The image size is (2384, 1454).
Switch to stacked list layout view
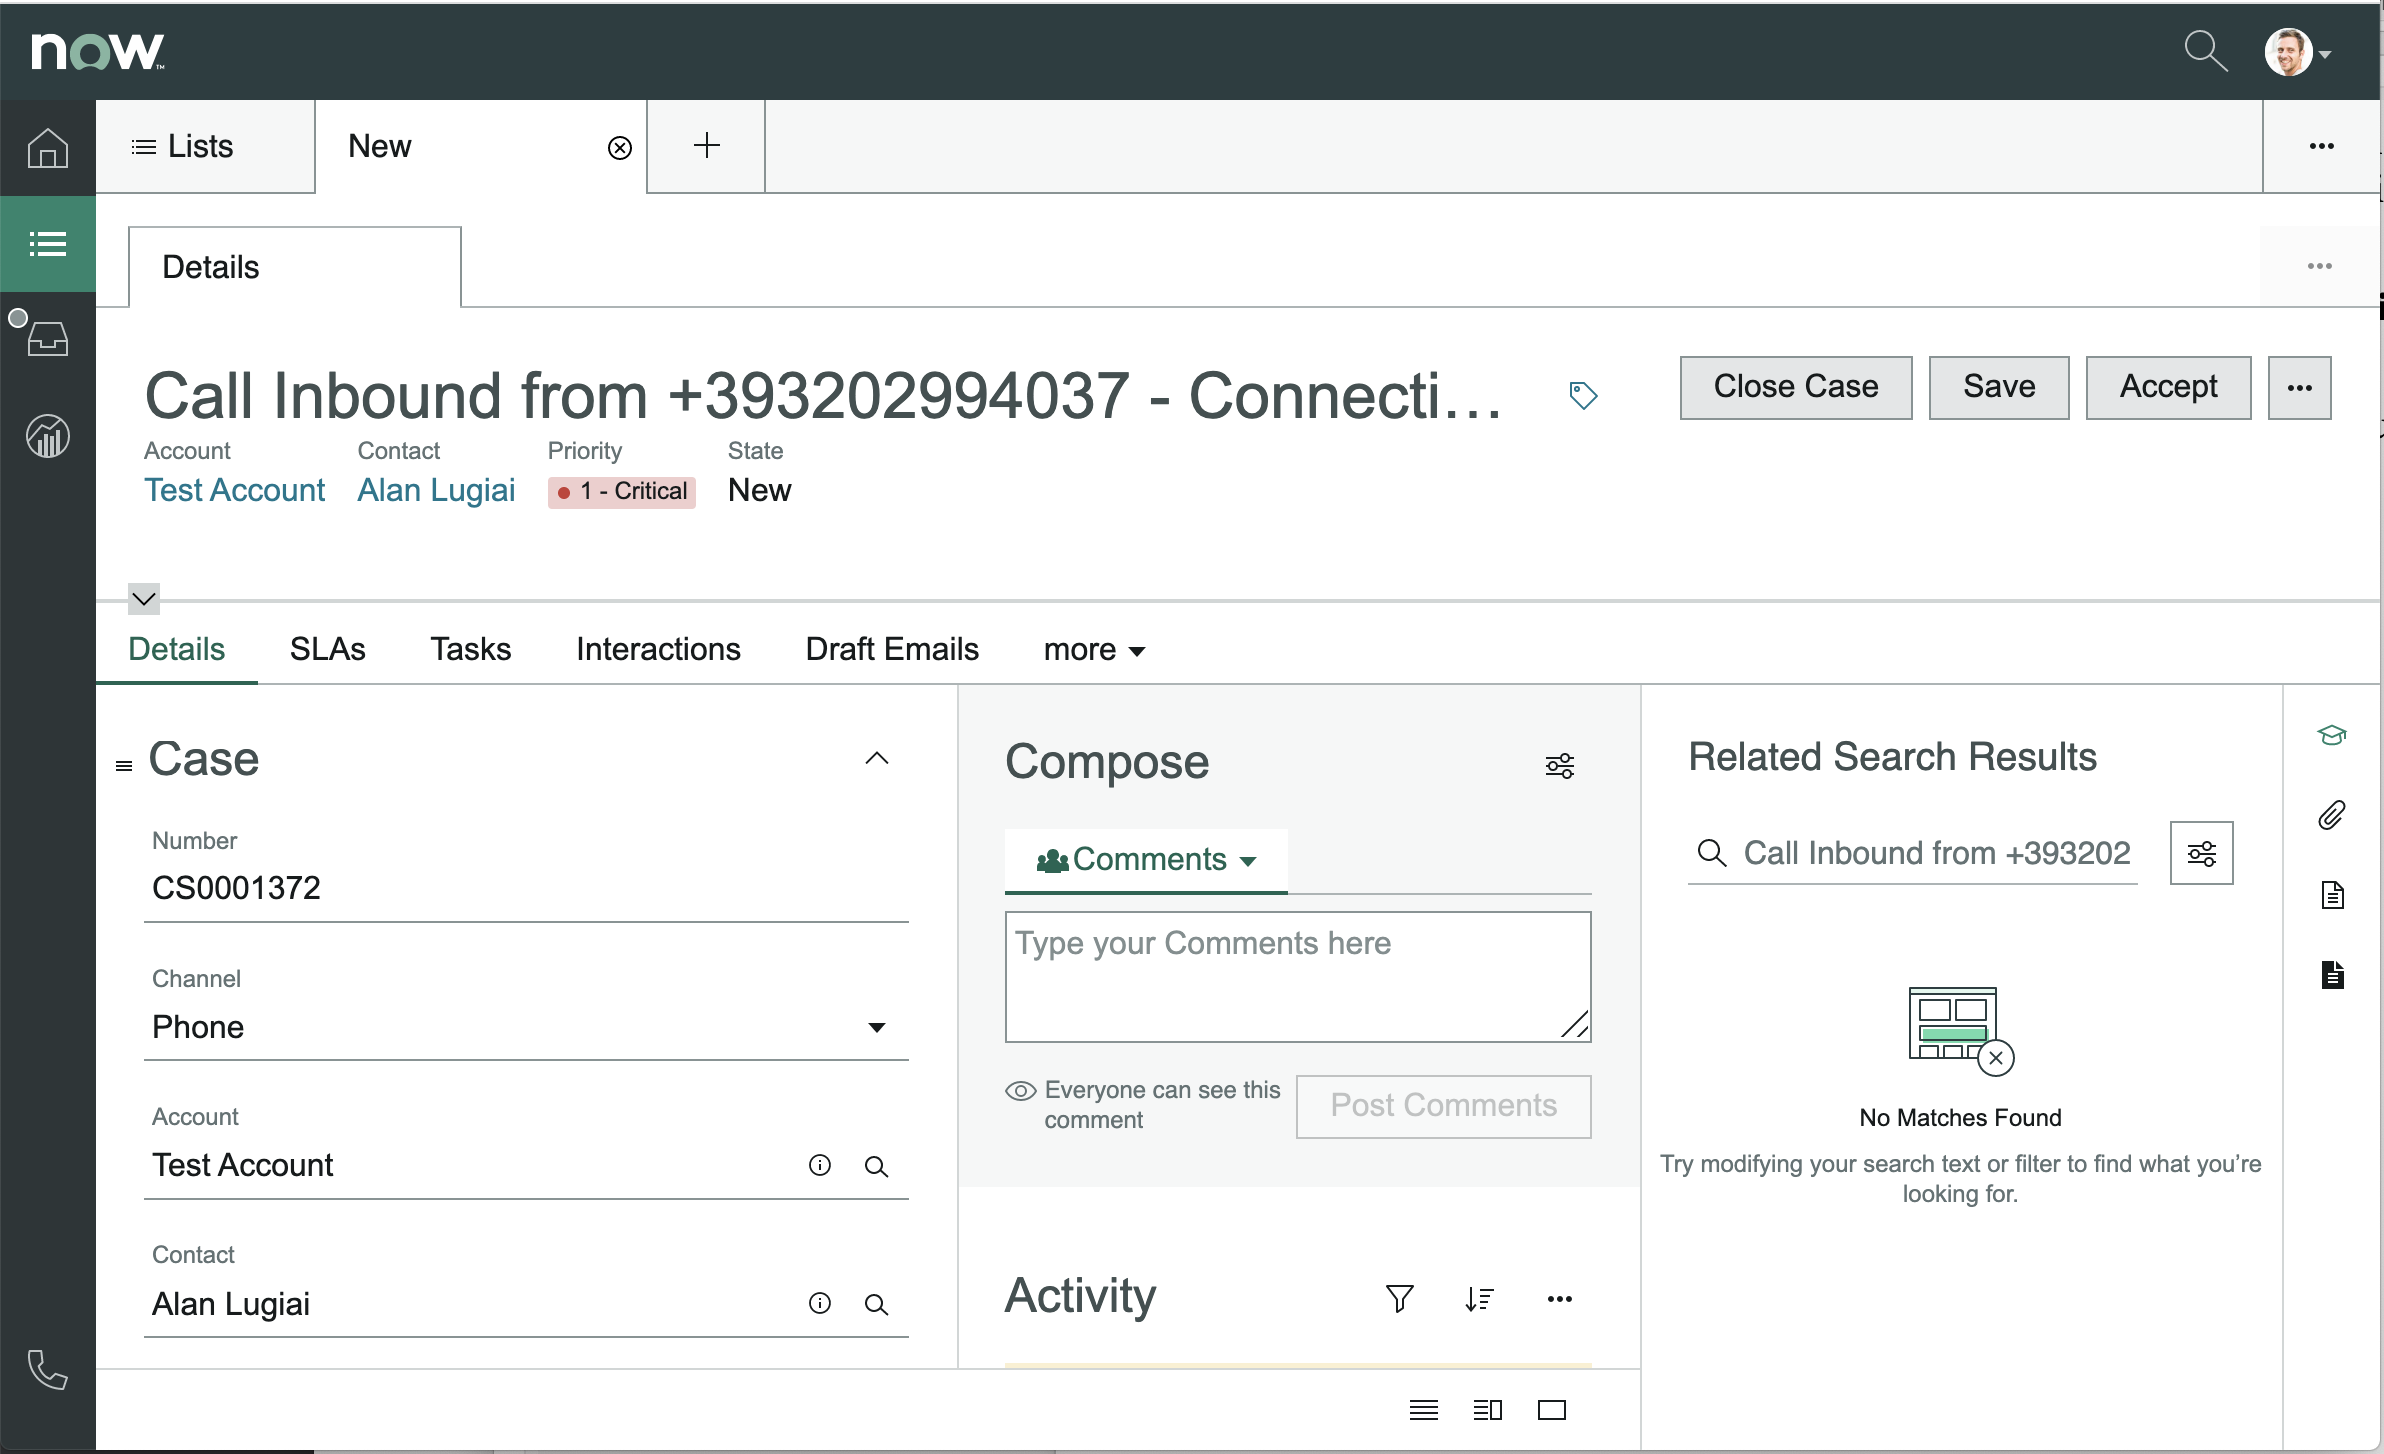1424,1410
